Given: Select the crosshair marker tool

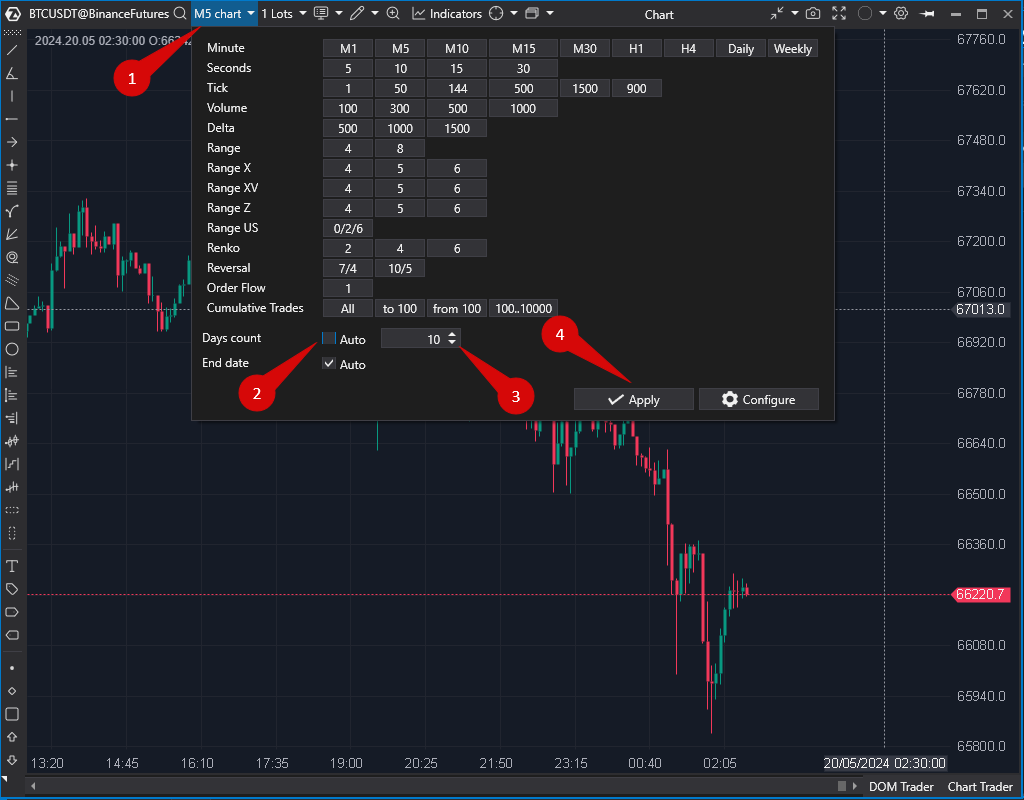Looking at the screenshot, I should coord(12,165).
